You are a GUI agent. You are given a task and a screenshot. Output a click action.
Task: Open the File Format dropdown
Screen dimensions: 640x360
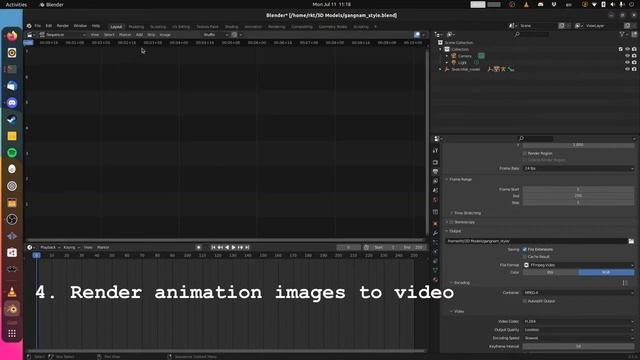coord(579,265)
